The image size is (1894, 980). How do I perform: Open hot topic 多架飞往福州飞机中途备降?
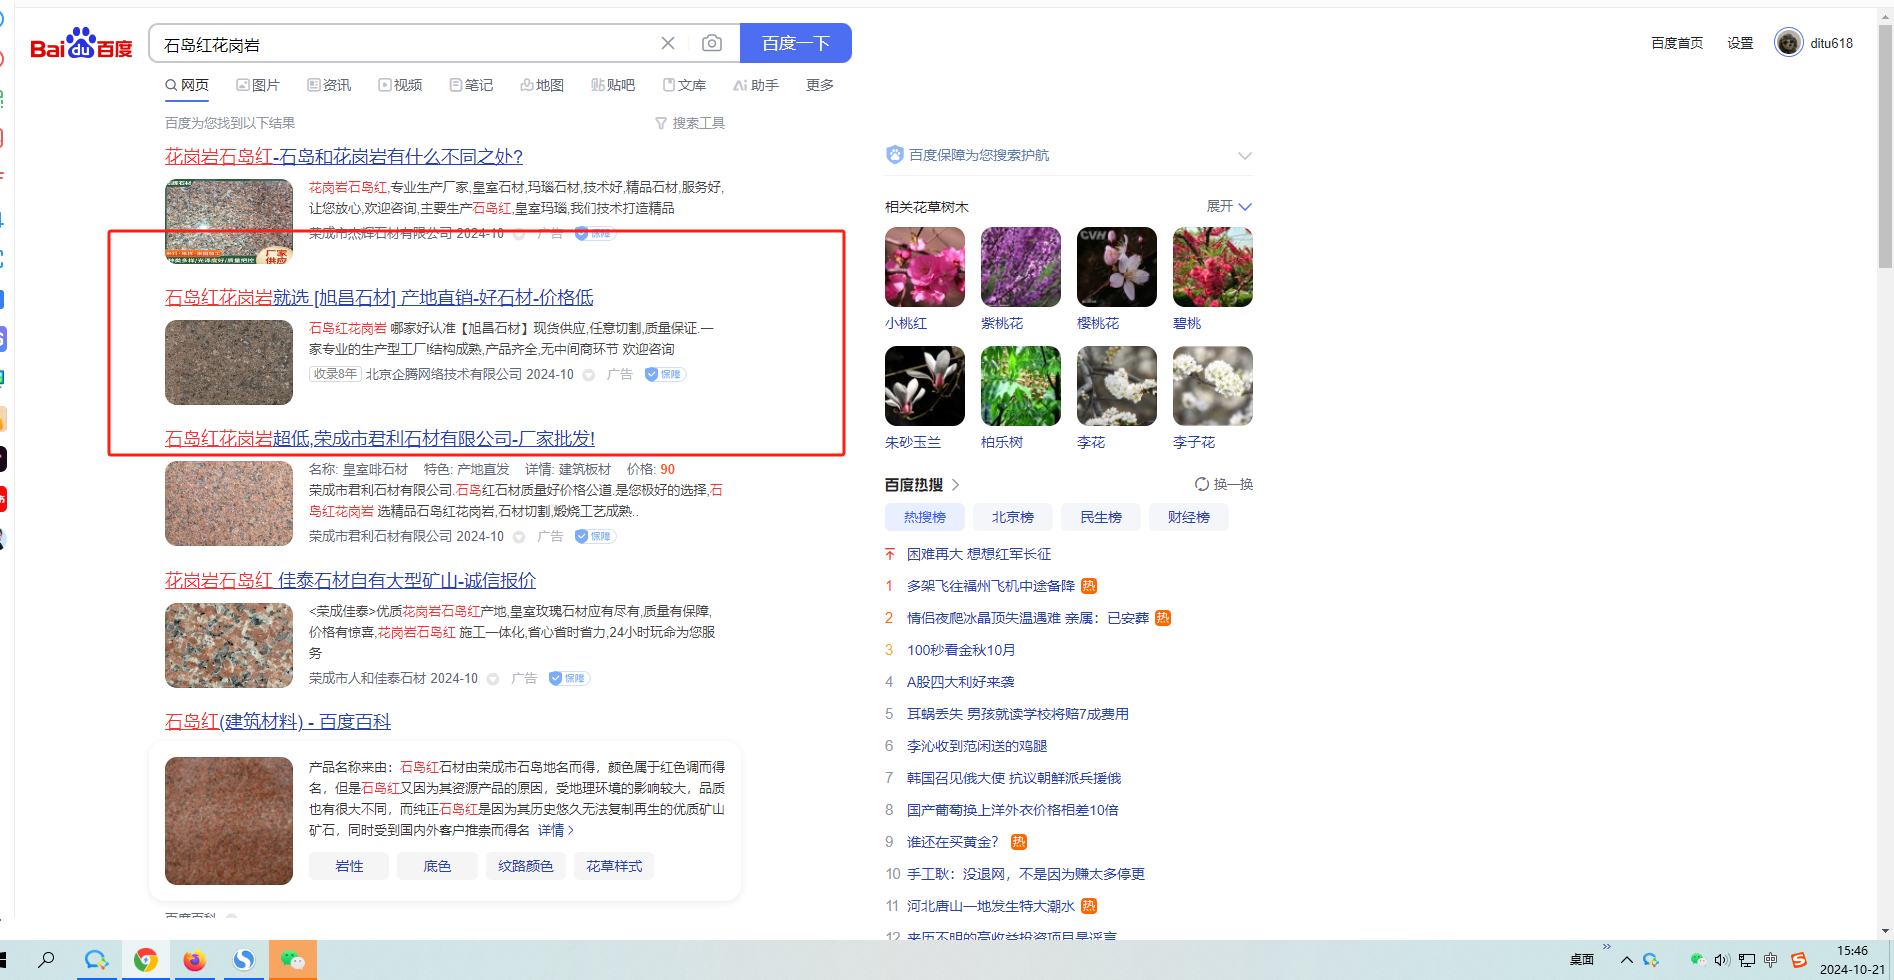(x=991, y=586)
